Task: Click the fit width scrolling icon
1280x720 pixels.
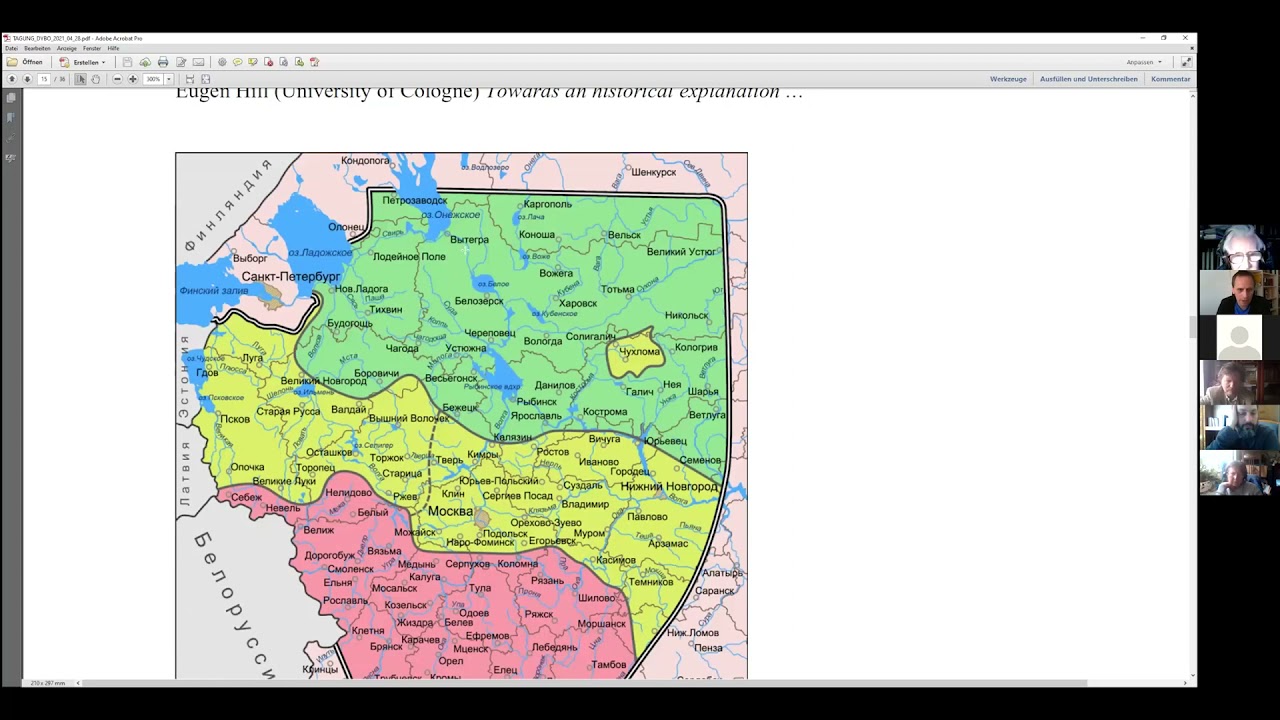Action: coord(190,79)
